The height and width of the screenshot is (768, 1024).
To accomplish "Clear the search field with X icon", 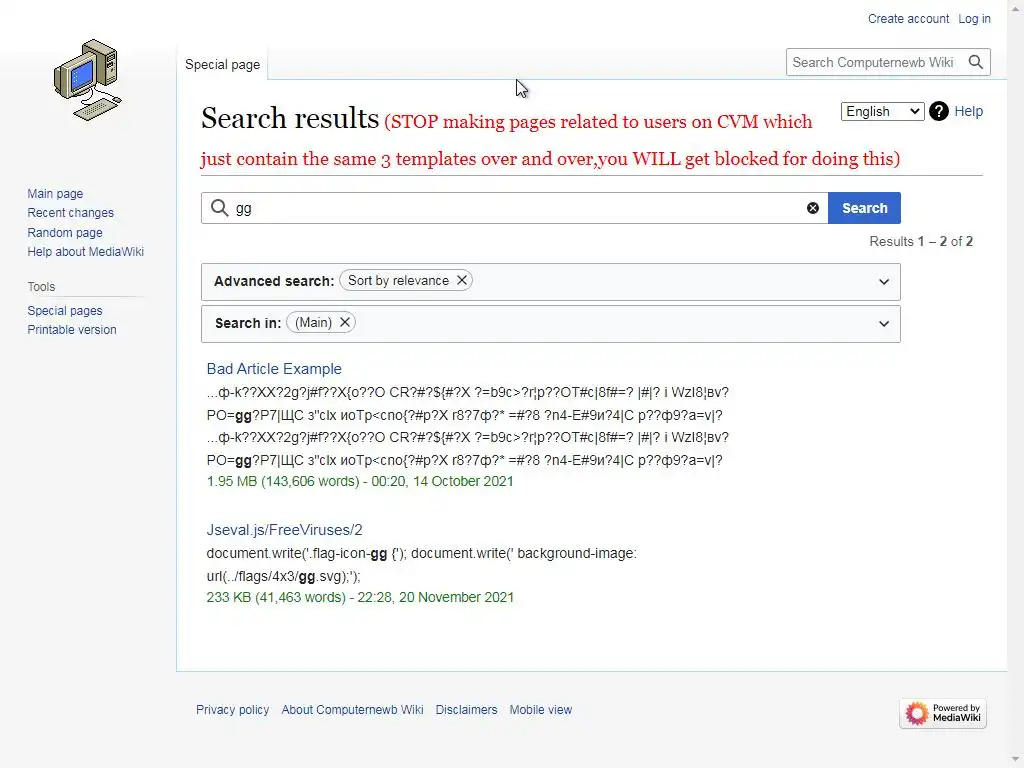I will click(813, 208).
